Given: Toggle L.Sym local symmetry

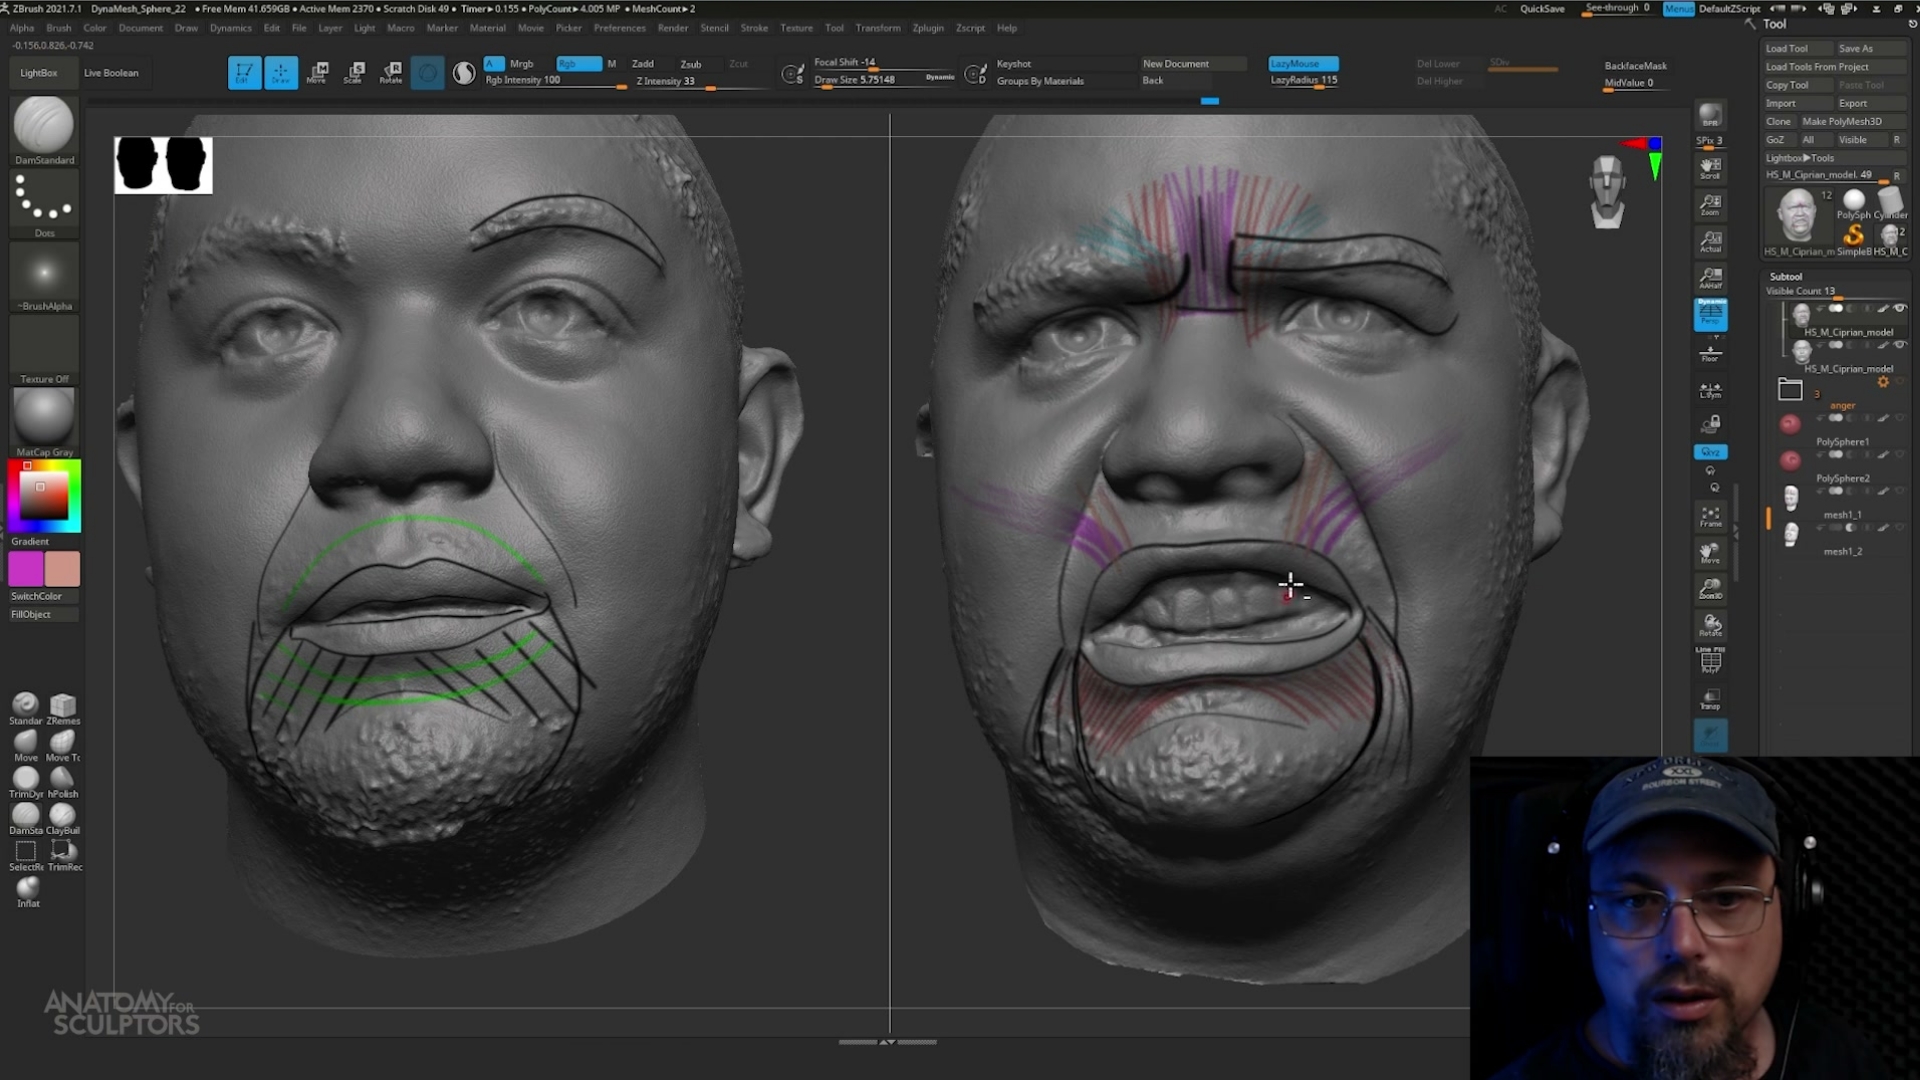Looking at the screenshot, I should [x=1710, y=390].
